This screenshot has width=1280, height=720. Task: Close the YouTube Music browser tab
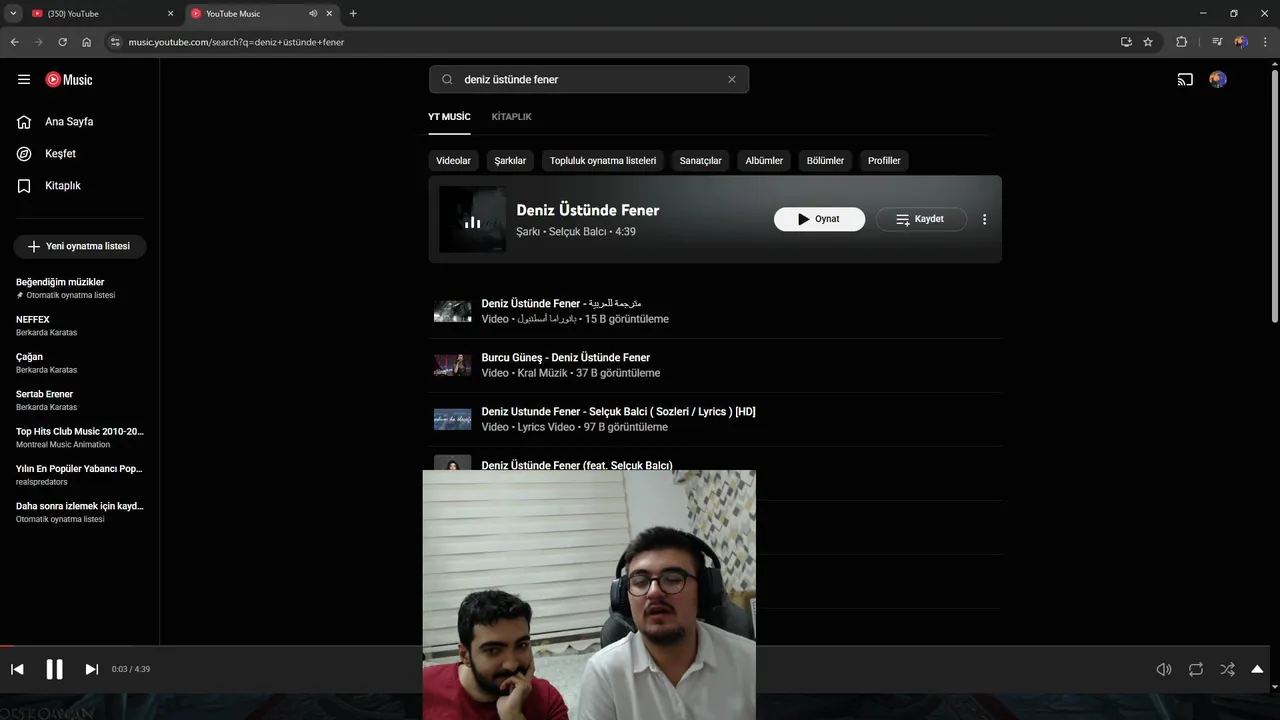[329, 14]
